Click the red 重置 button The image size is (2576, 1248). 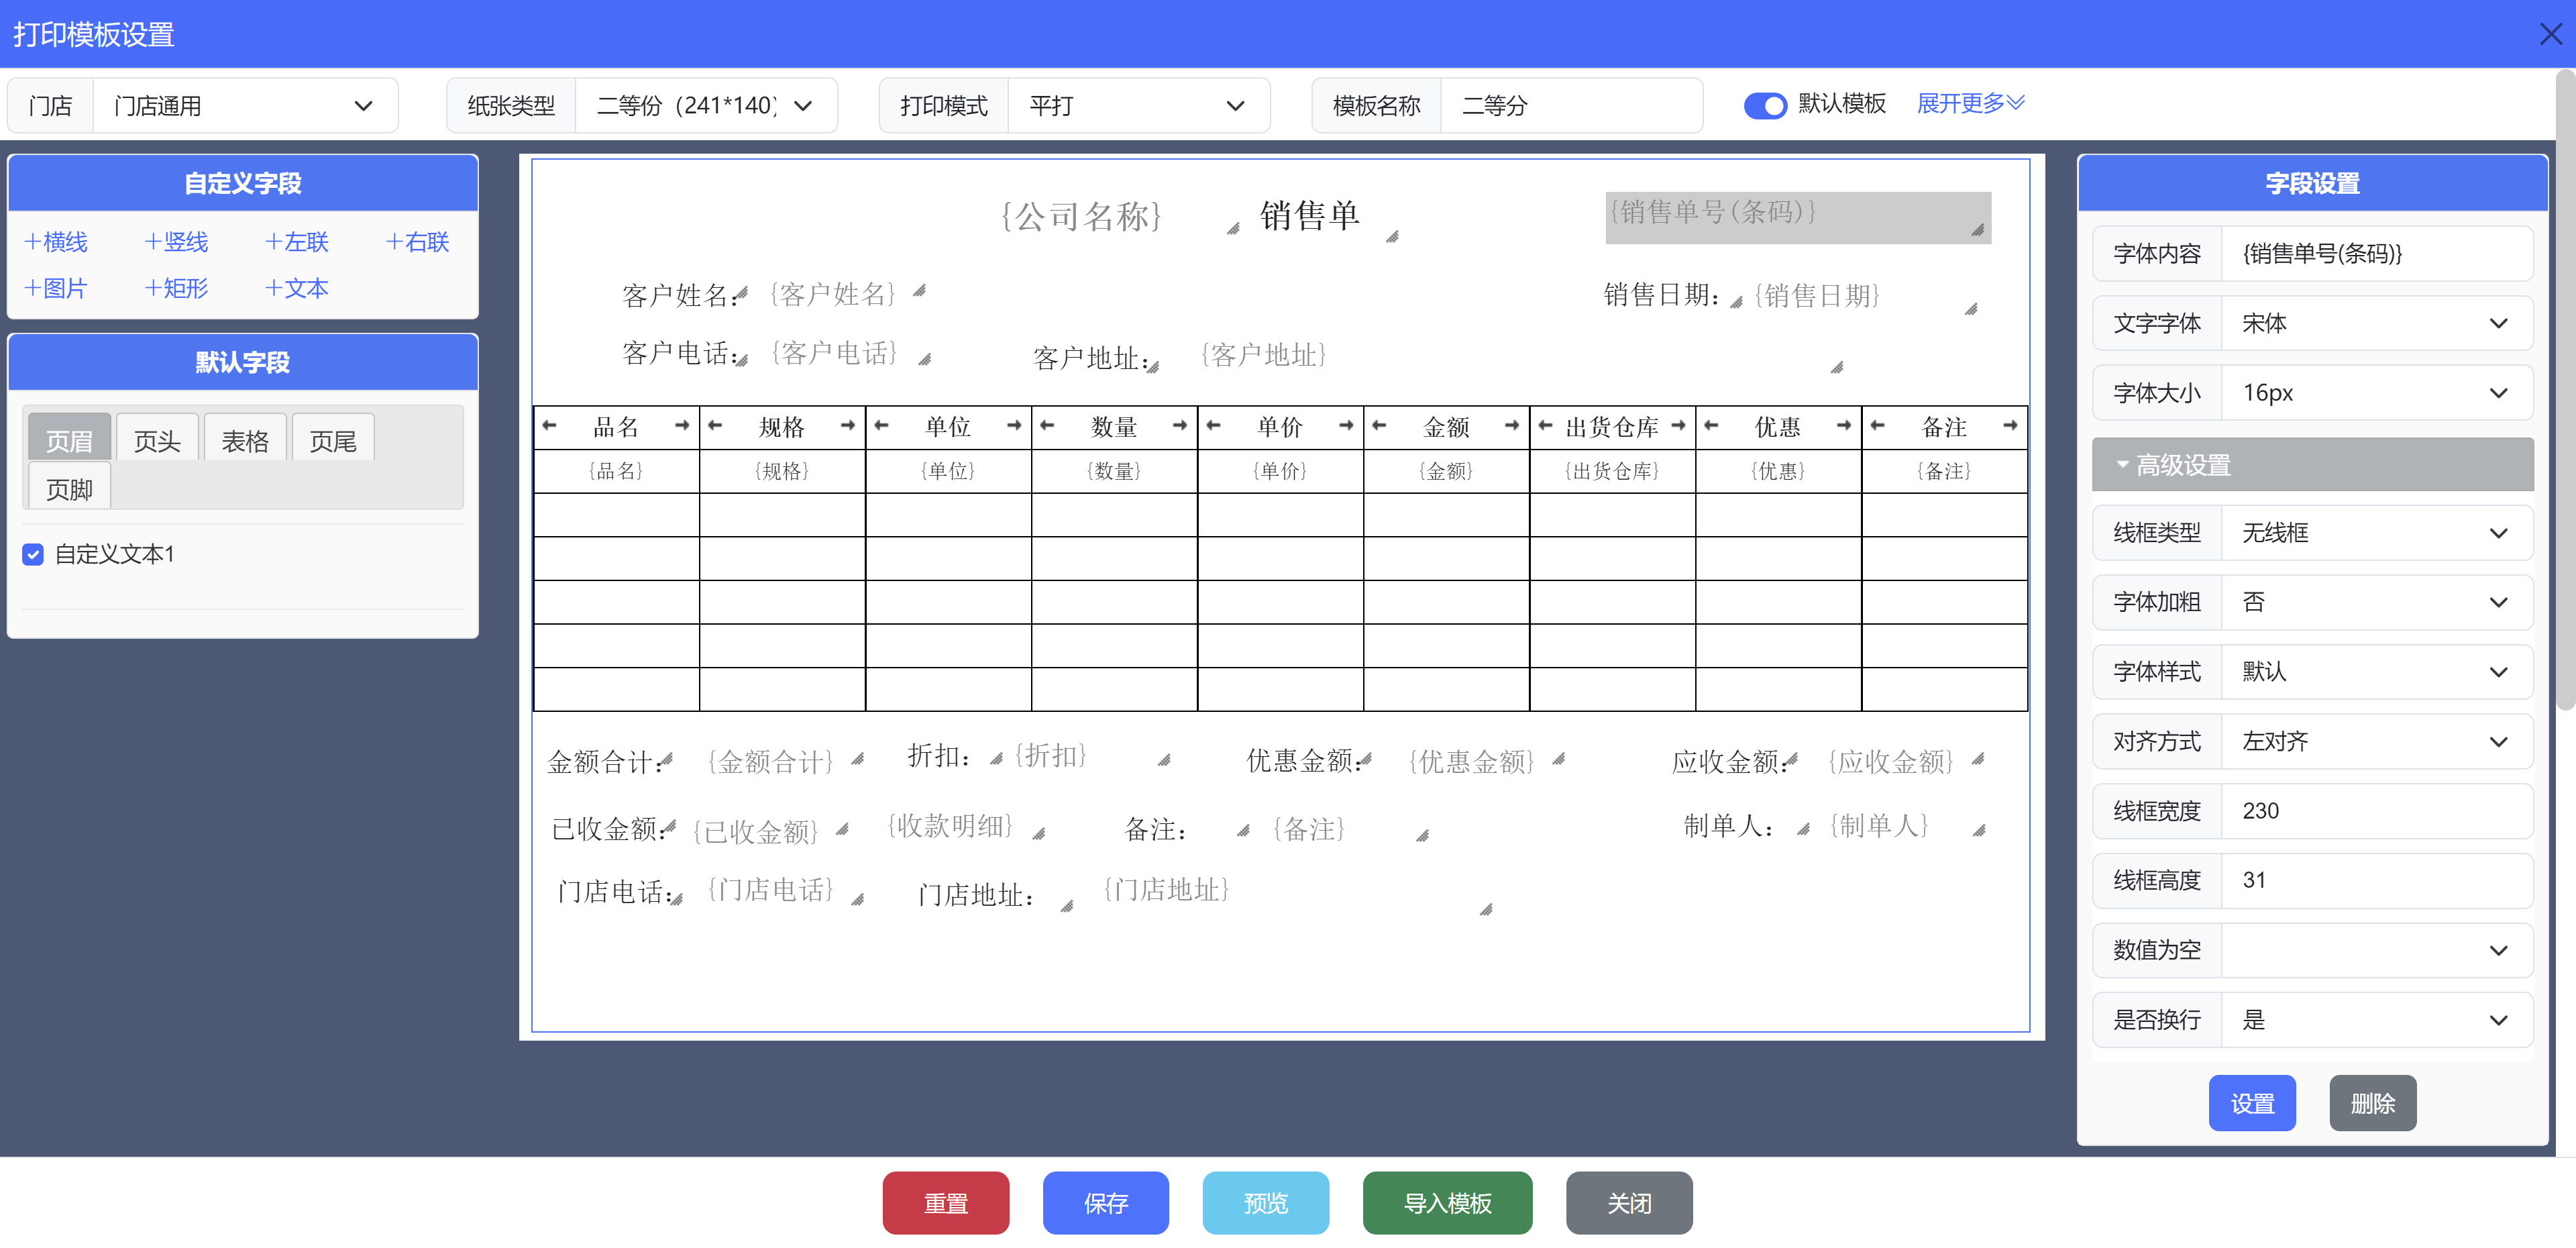(x=945, y=1204)
